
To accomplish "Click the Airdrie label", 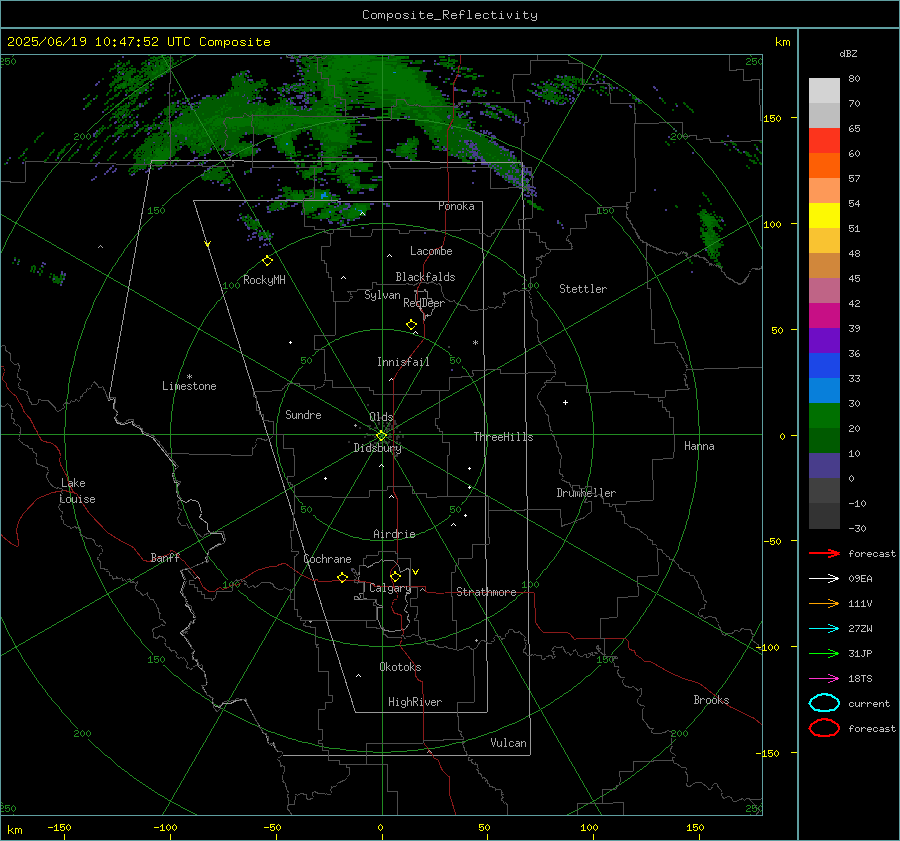I will point(394,534).
